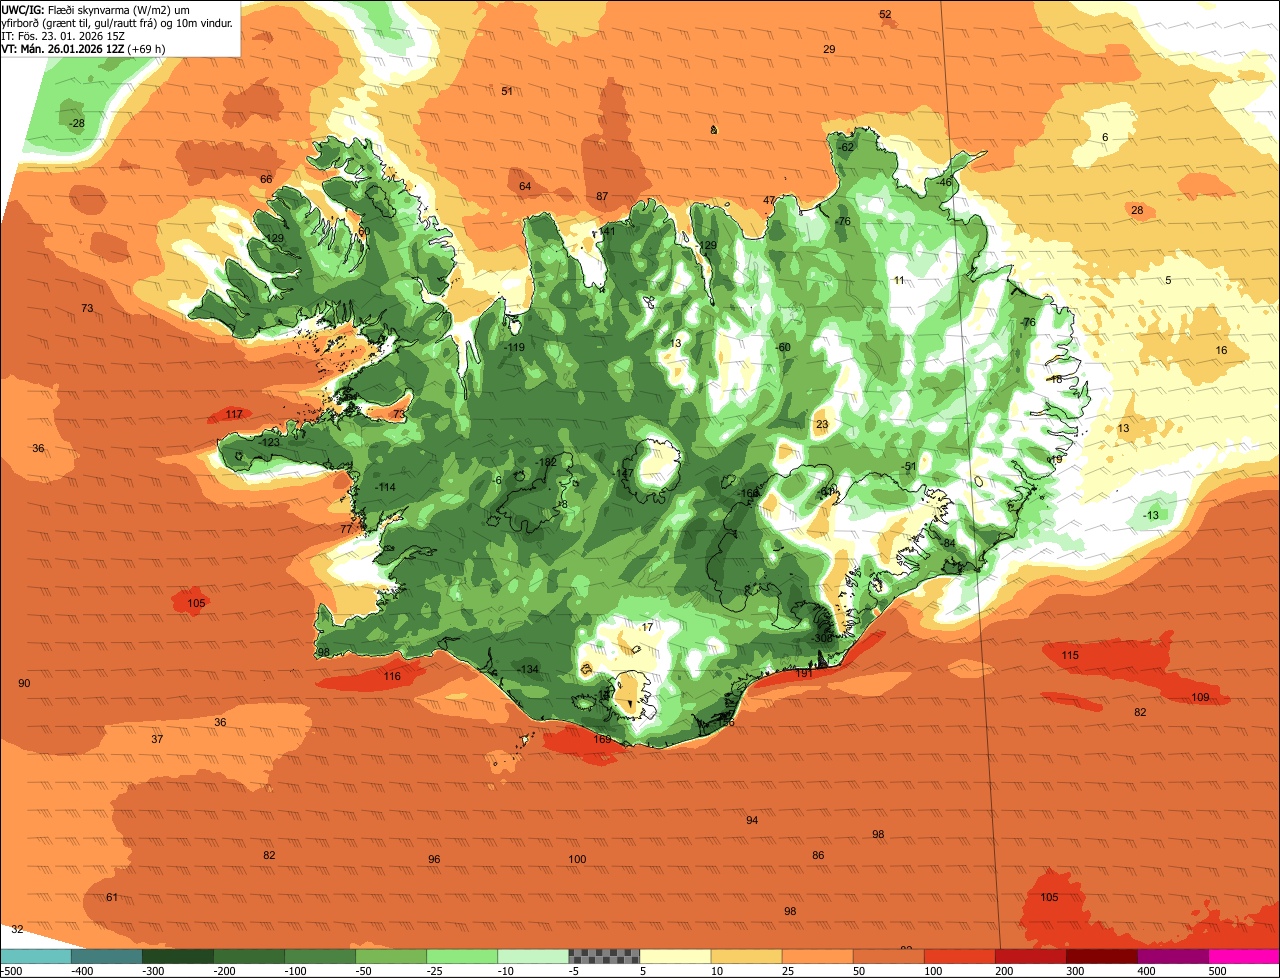The image size is (1280, 978).
Task: Click the initial time line 'IT: Fös. 23. 01. 2026 15Z'
Action: 62,35
